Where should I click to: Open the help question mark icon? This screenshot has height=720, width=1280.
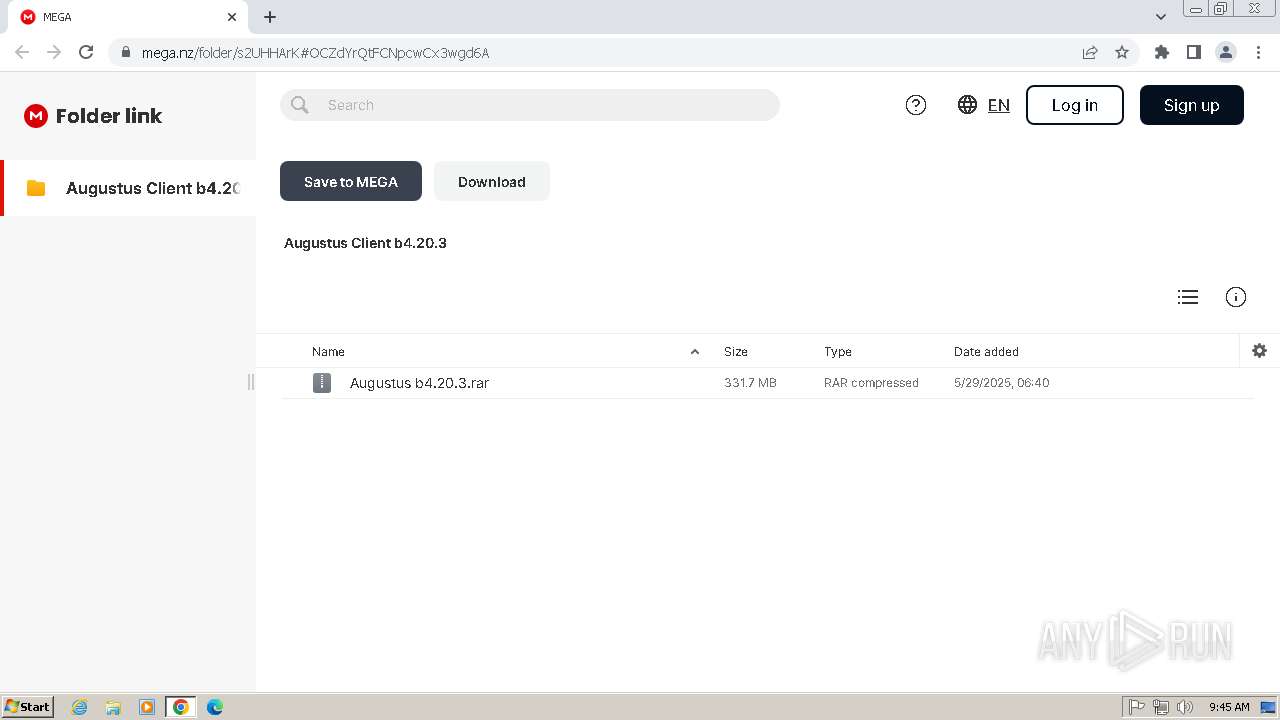coord(916,105)
